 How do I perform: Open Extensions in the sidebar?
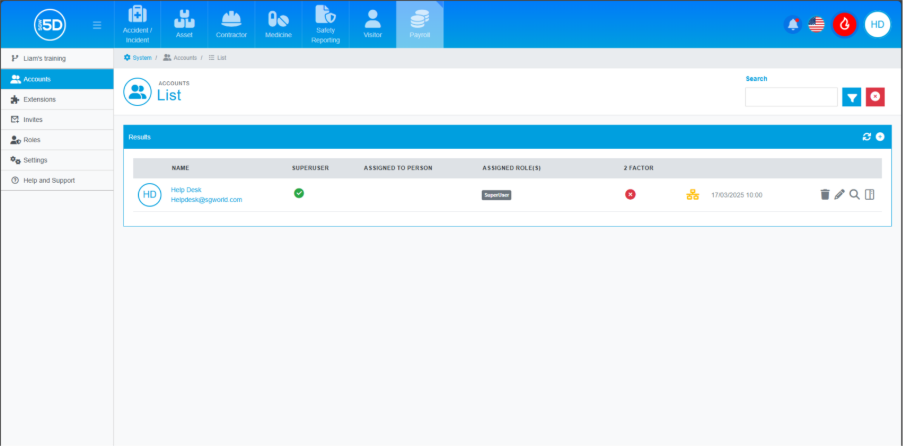click(x=57, y=99)
